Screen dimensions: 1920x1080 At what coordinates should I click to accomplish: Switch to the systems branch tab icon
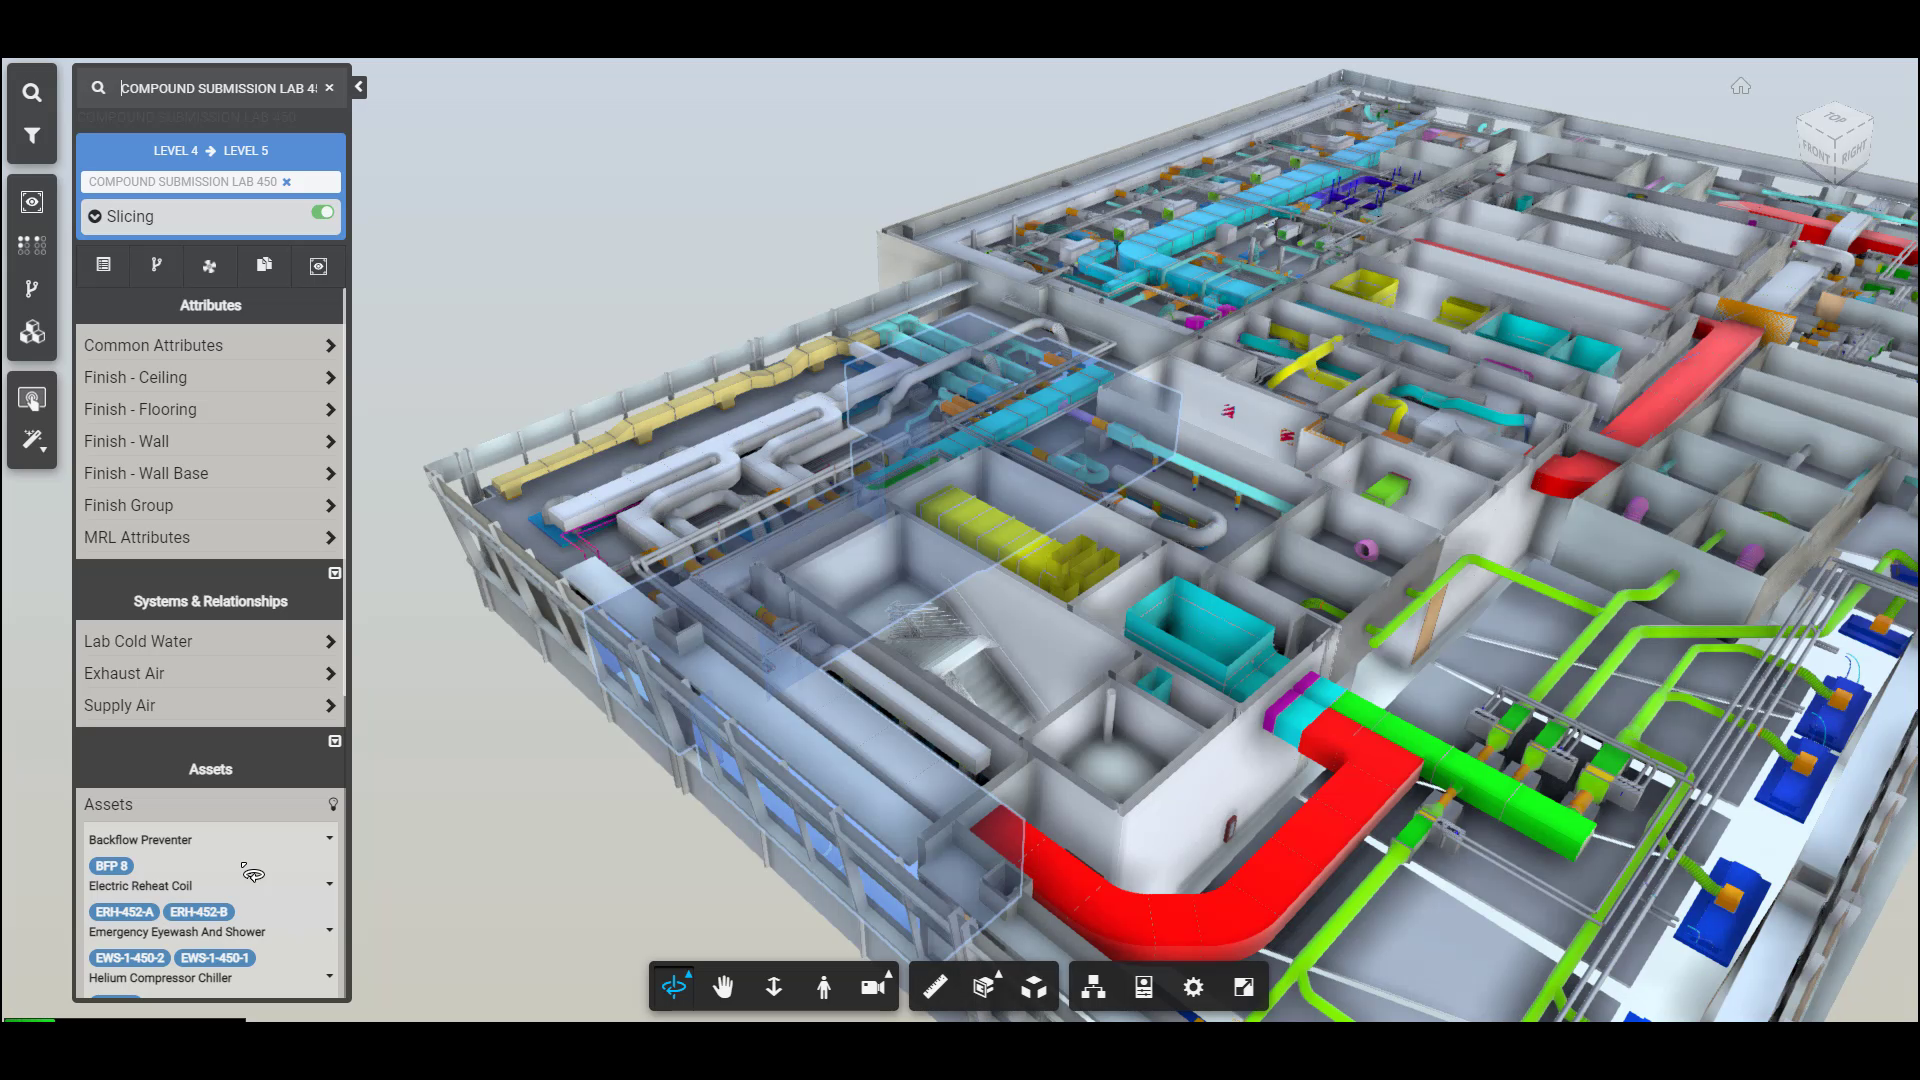pyautogui.click(x=156, y=265)
